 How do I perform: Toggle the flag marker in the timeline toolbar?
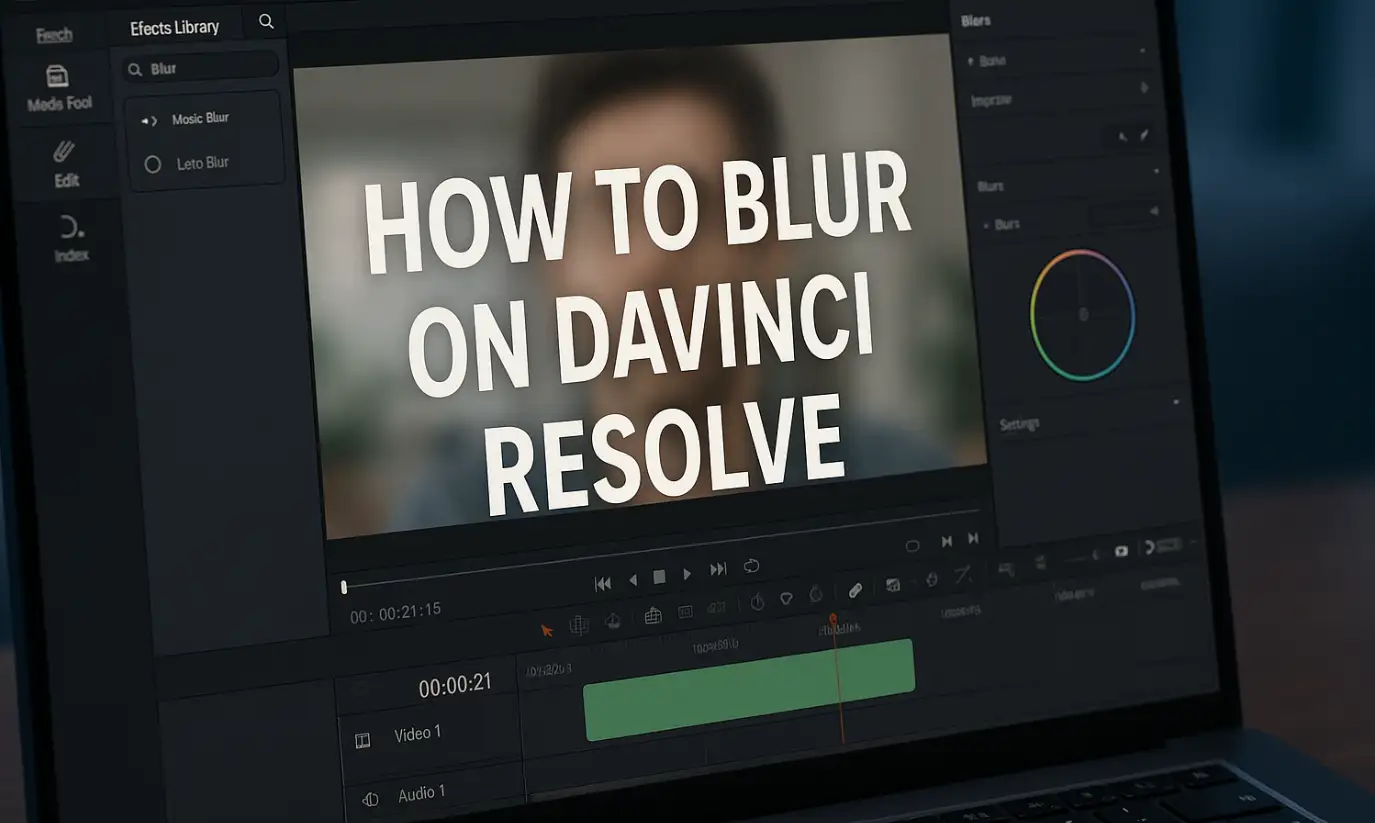click(x=787, y=597)
